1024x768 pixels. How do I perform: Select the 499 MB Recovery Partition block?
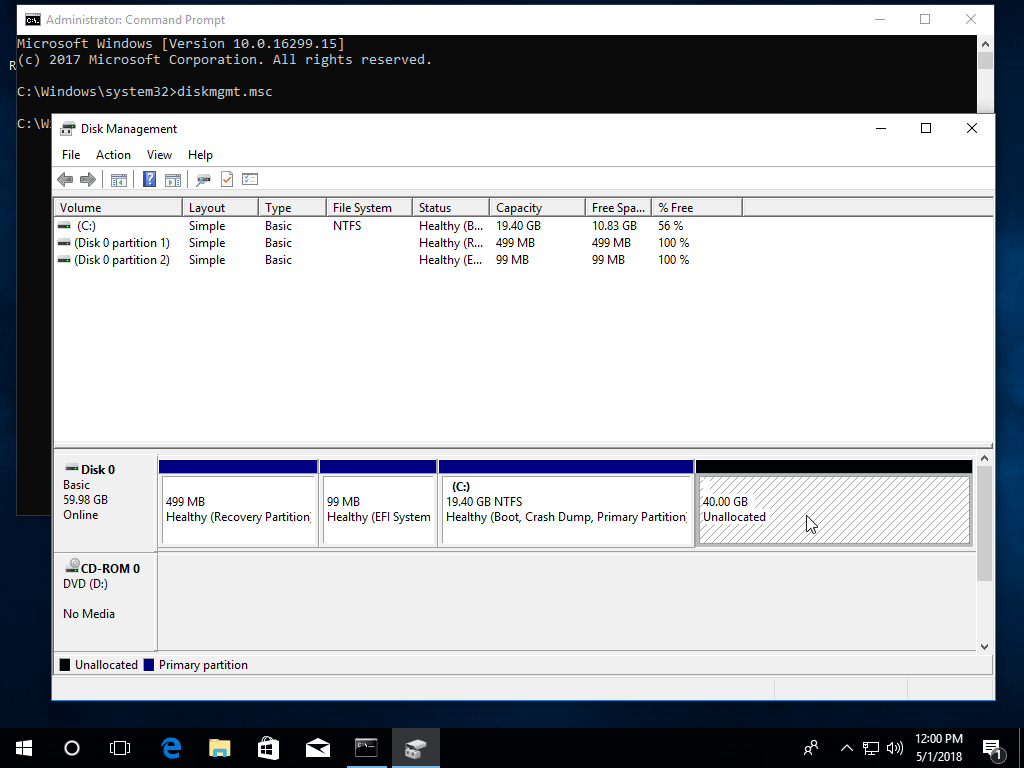tap(238, 510)
